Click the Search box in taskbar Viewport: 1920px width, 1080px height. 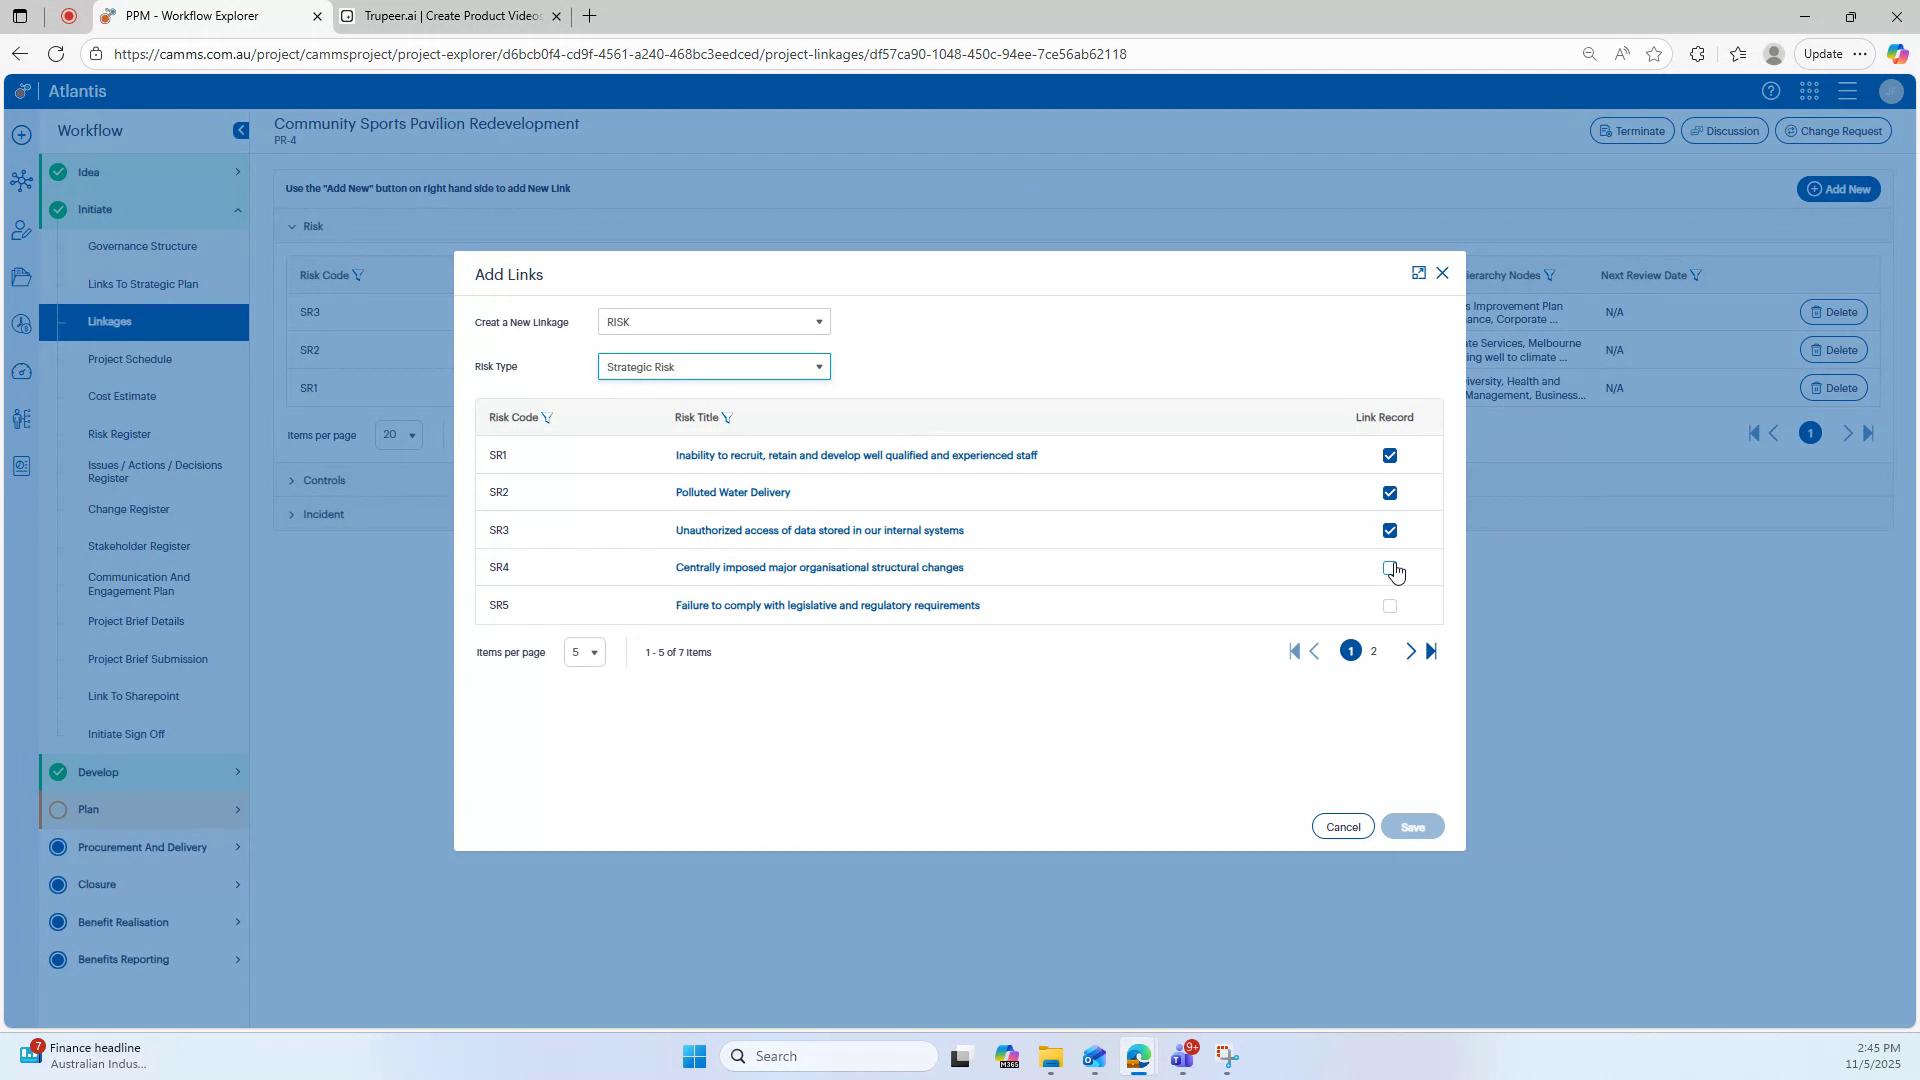830,1055
